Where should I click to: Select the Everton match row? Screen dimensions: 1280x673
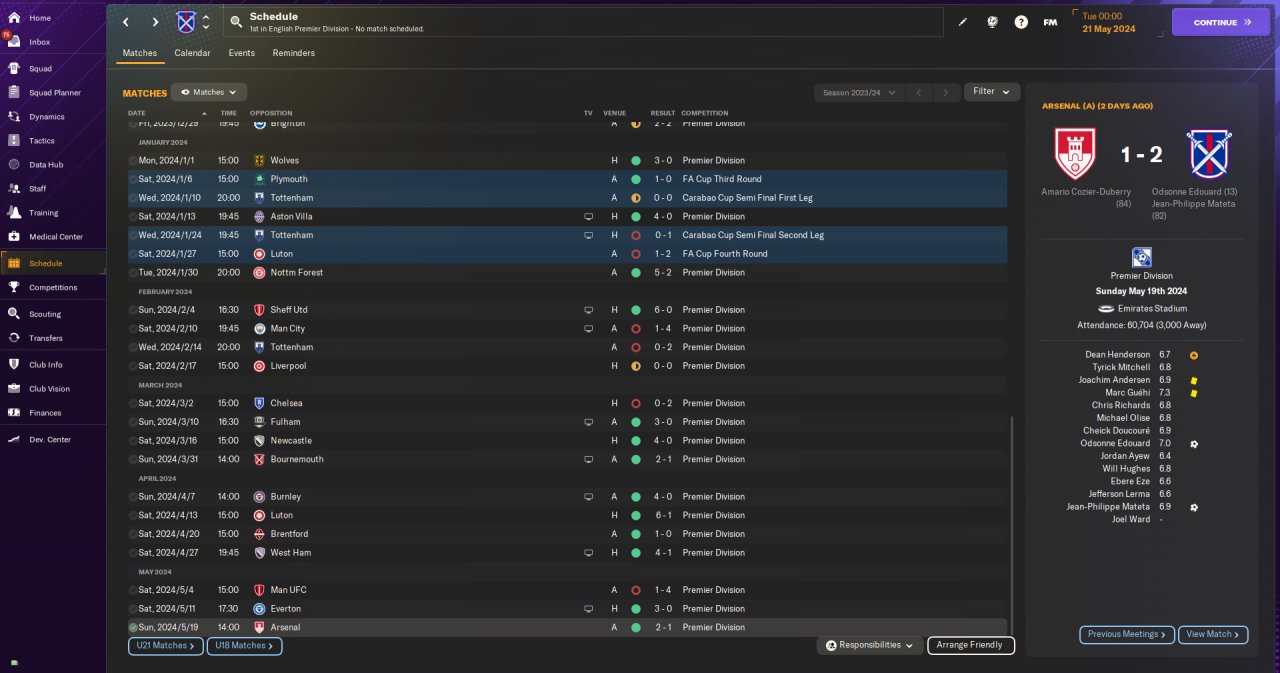point(567,608)
